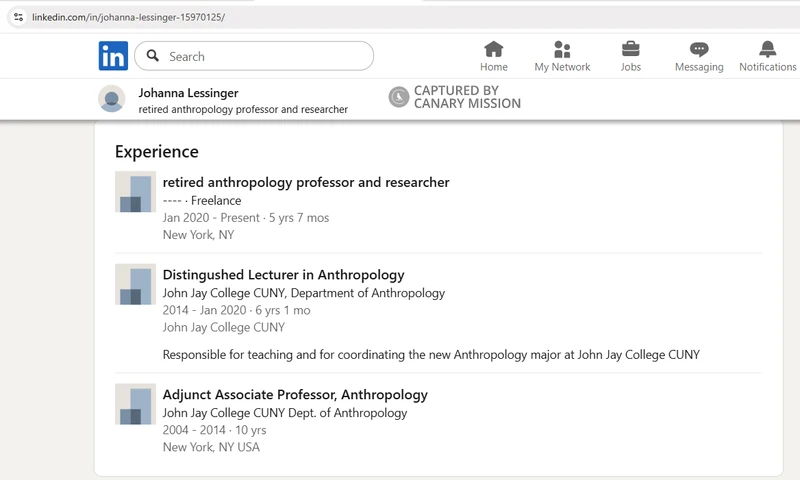Click header subtitle 'retired anthropology professor and researcher'
The image size is (800, 480).
click(x=243, y=109)
